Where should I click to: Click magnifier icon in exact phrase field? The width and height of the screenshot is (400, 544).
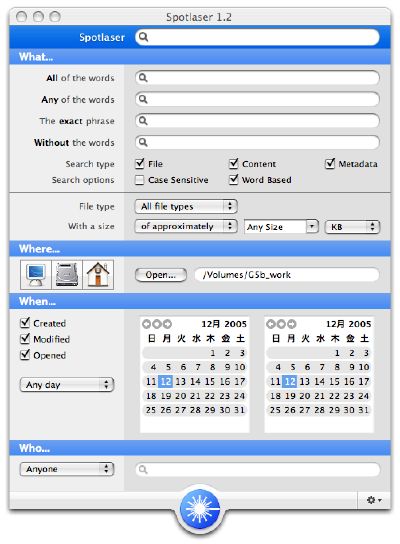pos(143,121)
